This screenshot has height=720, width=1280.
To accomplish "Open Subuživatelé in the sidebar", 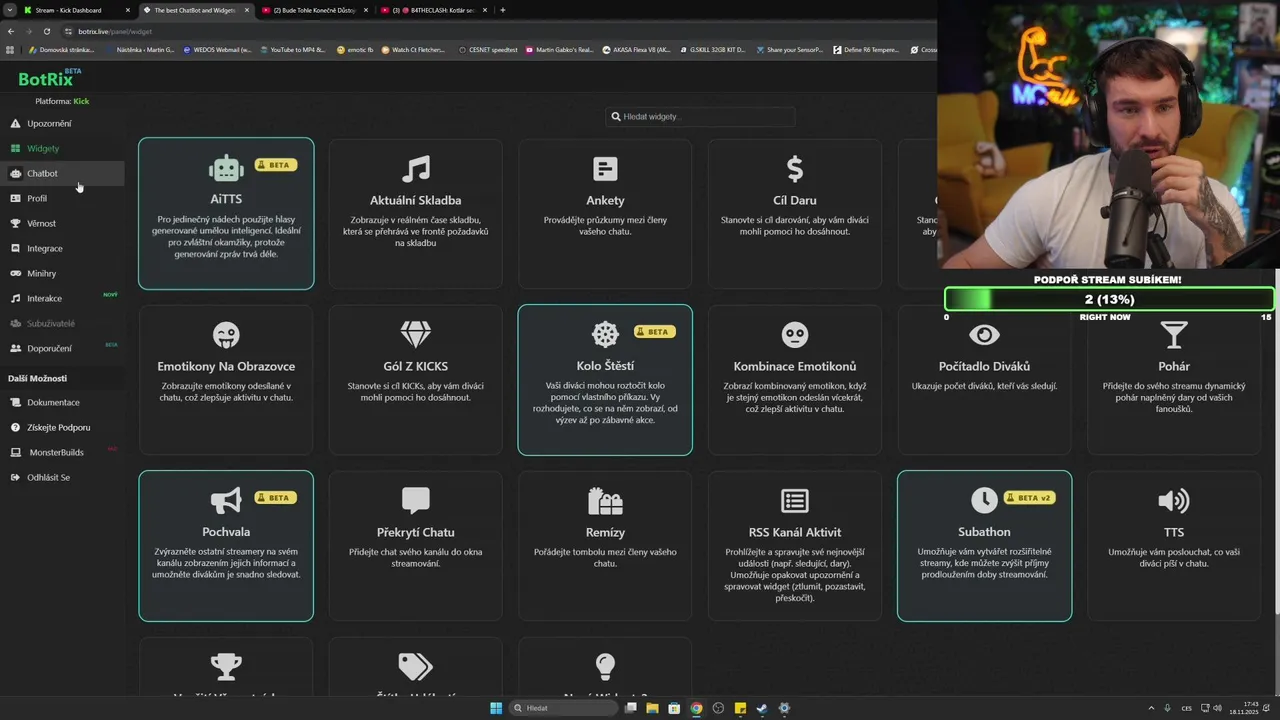I will tap(62, 323).
